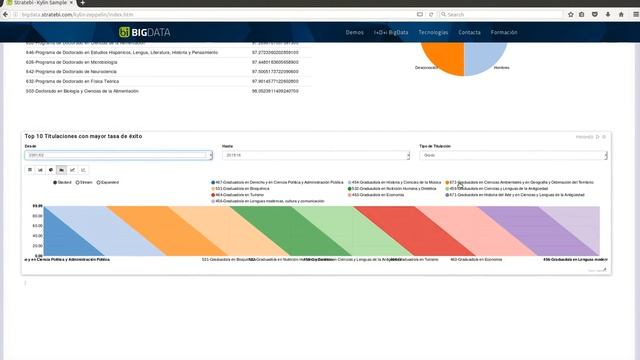Screen dimensions: 640x360
Task: Click the orange area chart band
Action: (x=167, y=231)
